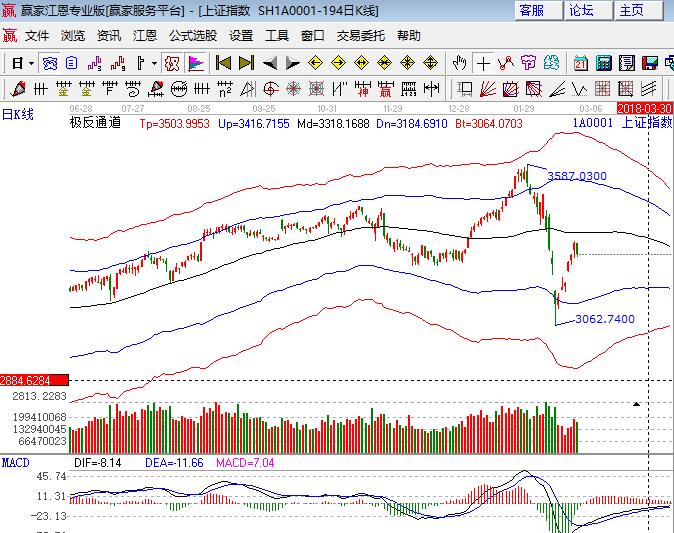Open the 交易委托 menu
Image resolution: width=674 pixels, height=533 pixels.
pos(362,35)
